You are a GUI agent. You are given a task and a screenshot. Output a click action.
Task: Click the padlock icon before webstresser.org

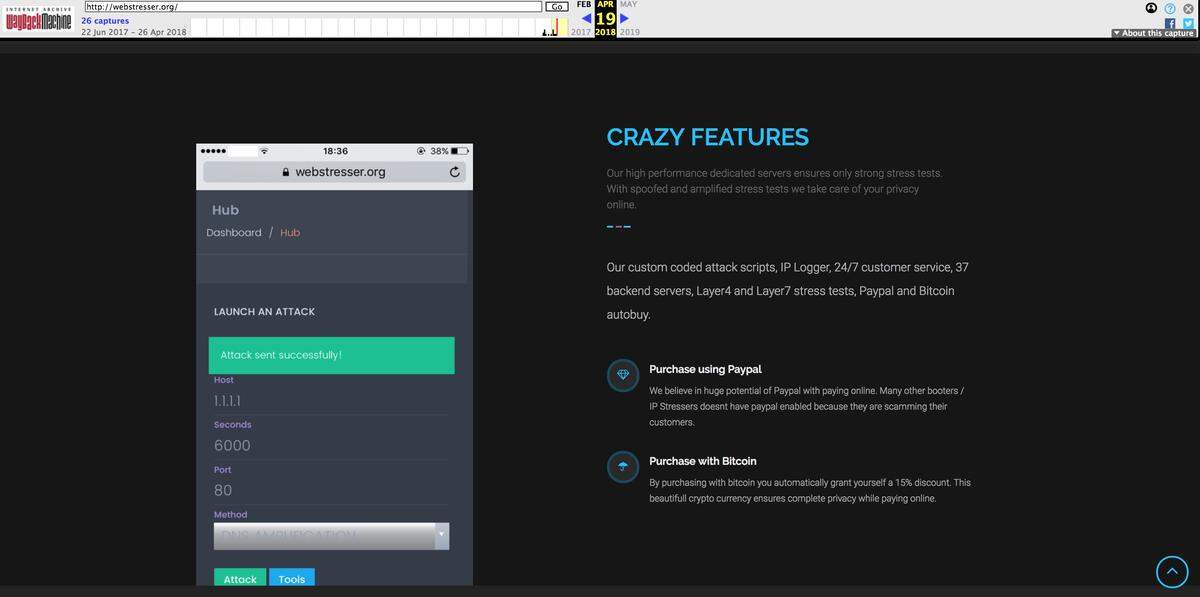286,172
